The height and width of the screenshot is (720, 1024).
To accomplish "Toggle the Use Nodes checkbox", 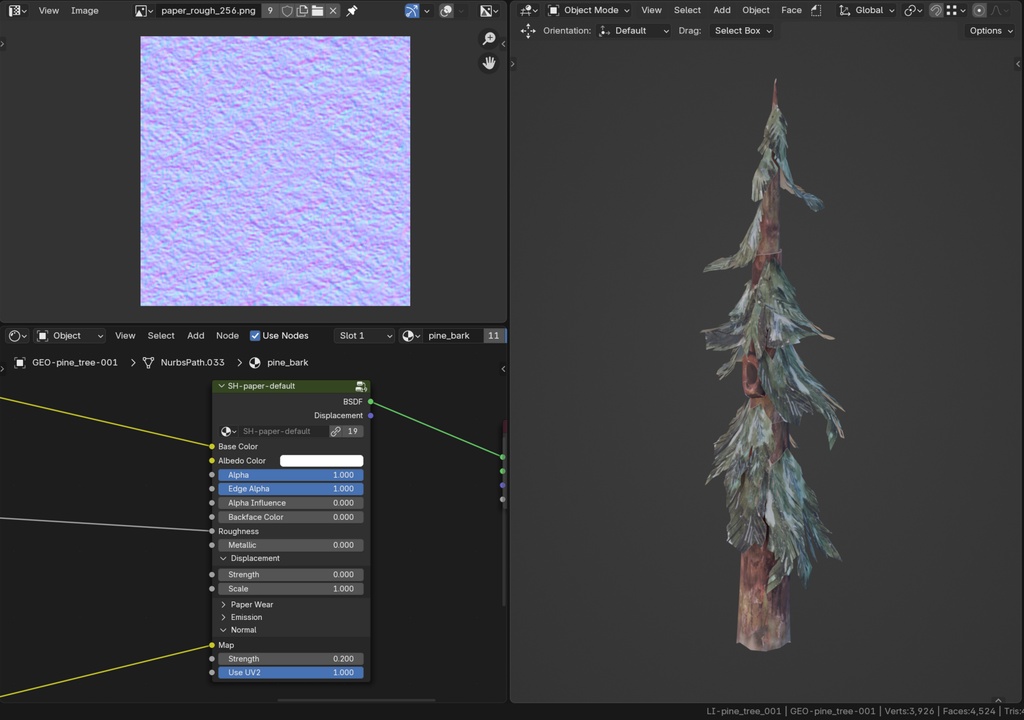I will 255,336.
